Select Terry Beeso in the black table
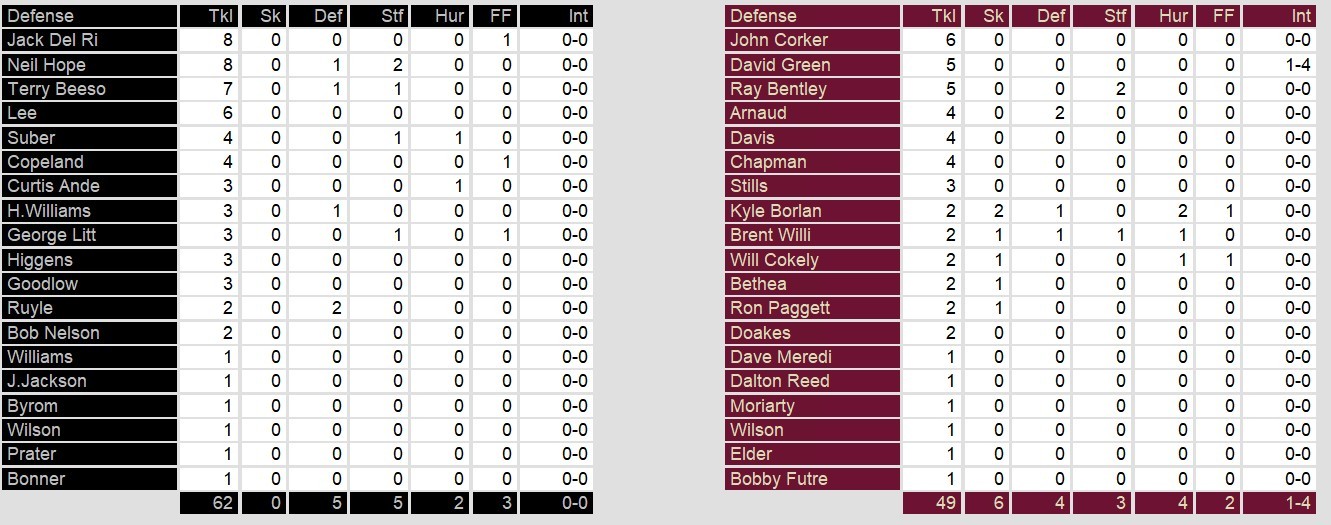This screenshot has width=1331, height=525. point(56,89)
